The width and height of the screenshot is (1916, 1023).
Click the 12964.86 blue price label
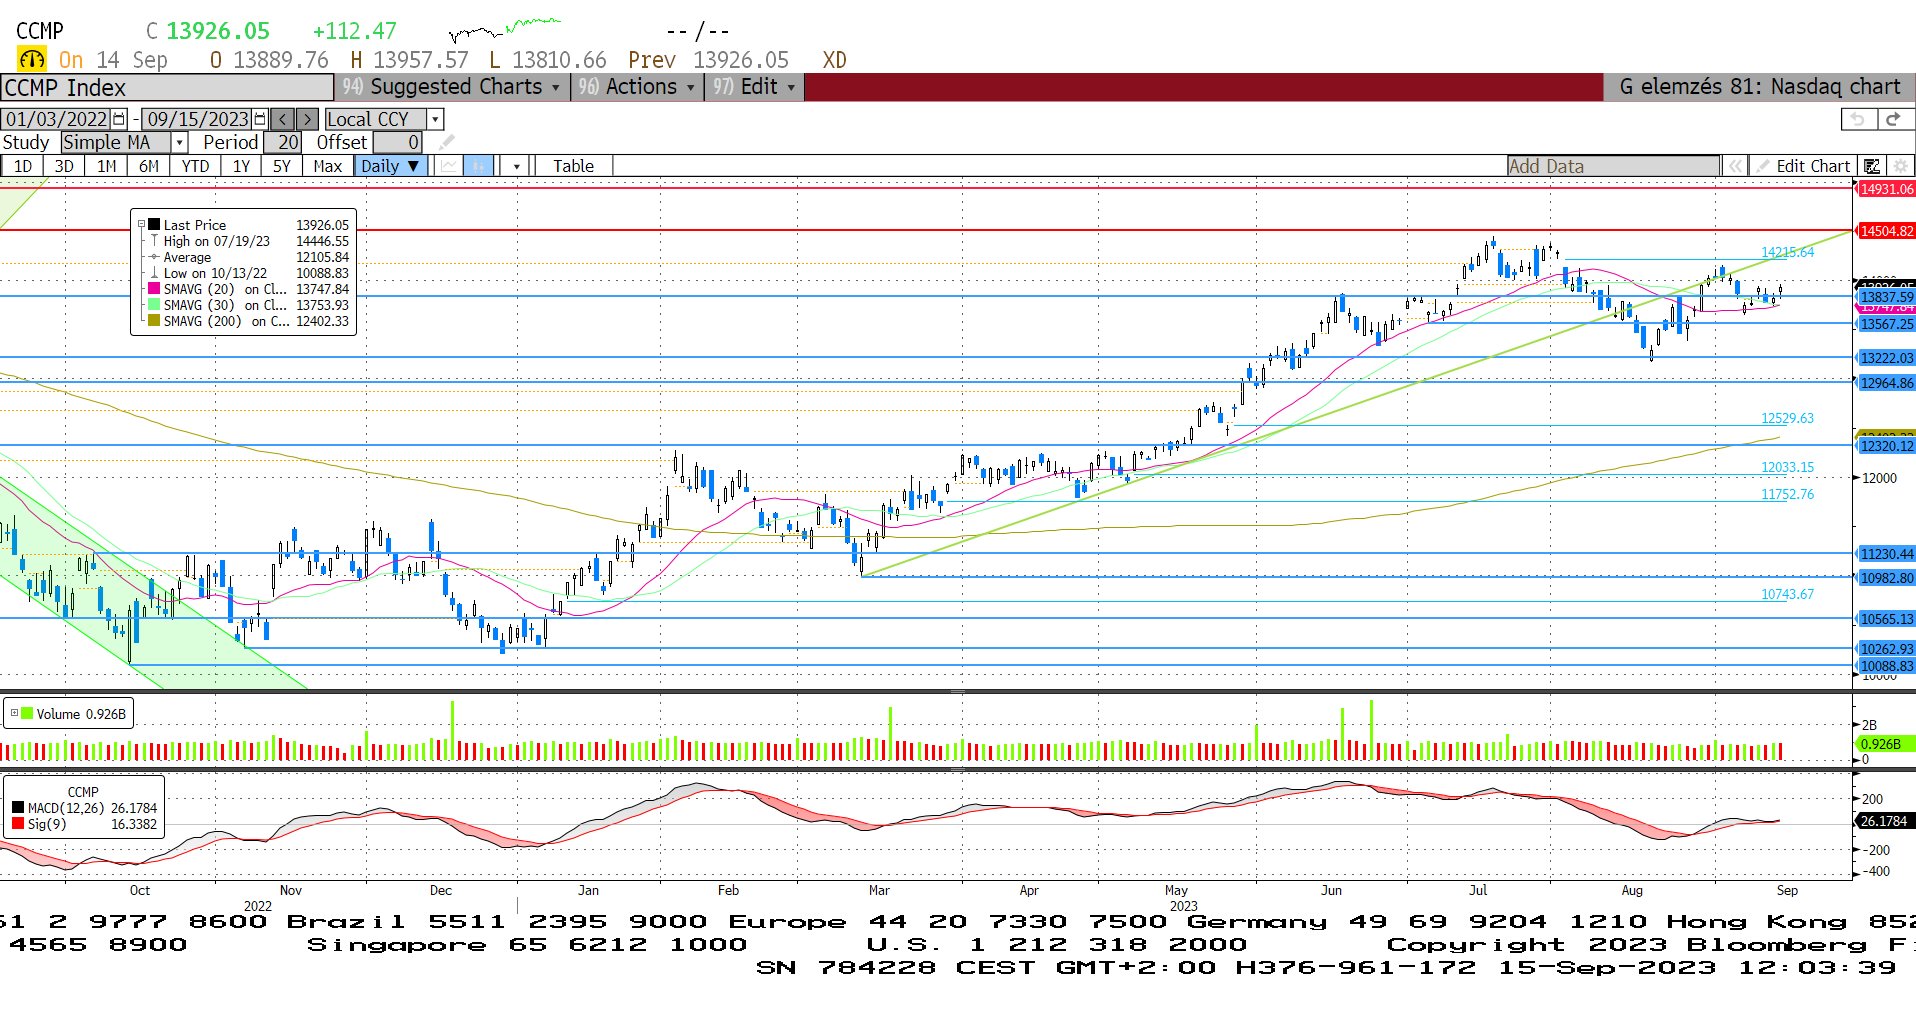[1886, 383]
